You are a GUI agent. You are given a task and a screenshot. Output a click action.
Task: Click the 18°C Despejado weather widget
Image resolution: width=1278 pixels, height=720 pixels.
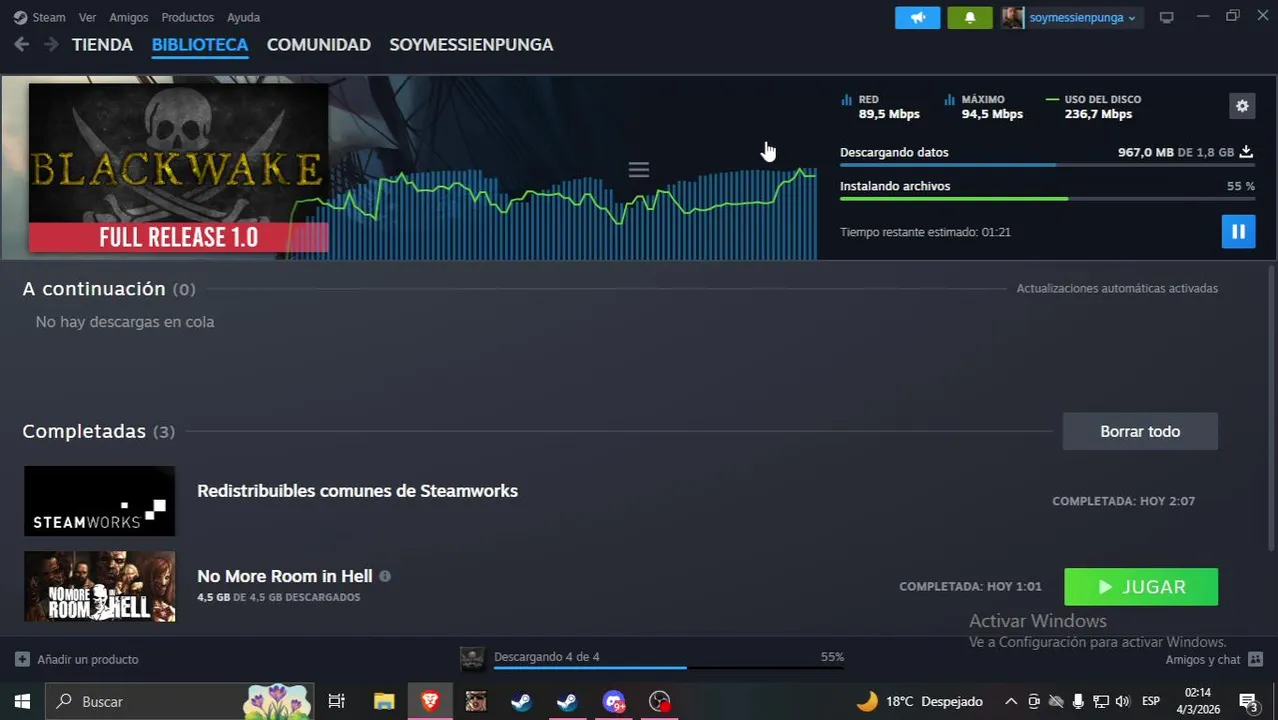pyautogui.click(x=920, y=702)
